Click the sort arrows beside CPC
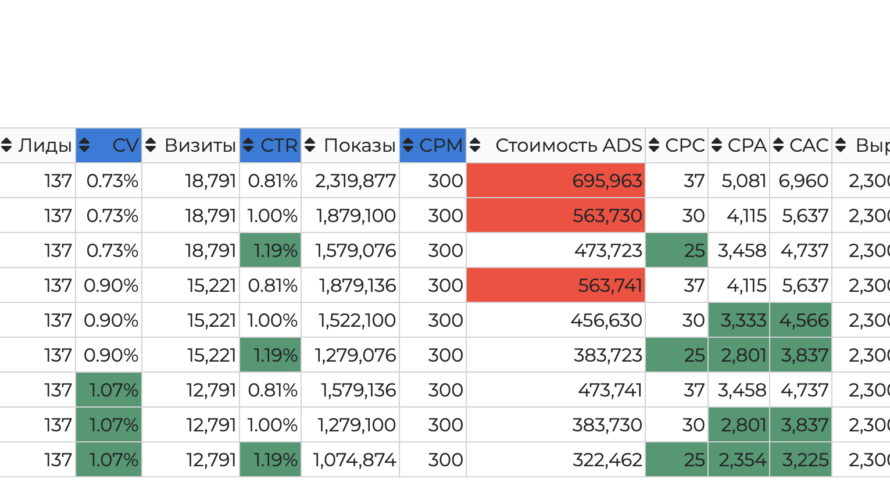The height and width of the screenshot is (500, 890). pos(654,146)
